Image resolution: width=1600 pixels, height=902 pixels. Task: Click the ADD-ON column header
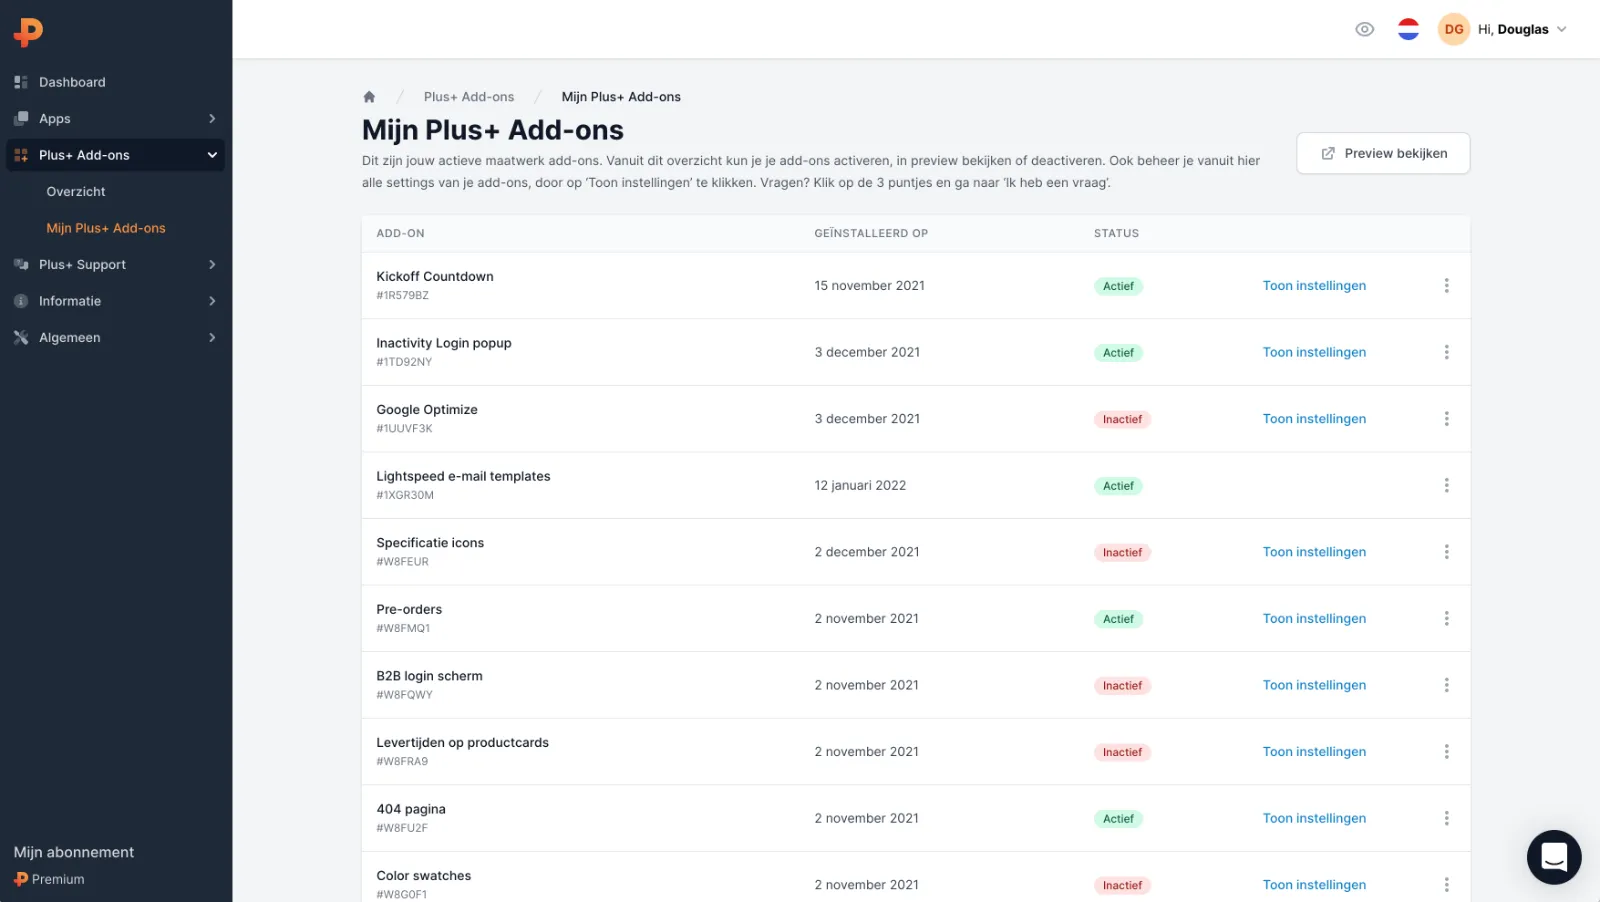point(400,233)
